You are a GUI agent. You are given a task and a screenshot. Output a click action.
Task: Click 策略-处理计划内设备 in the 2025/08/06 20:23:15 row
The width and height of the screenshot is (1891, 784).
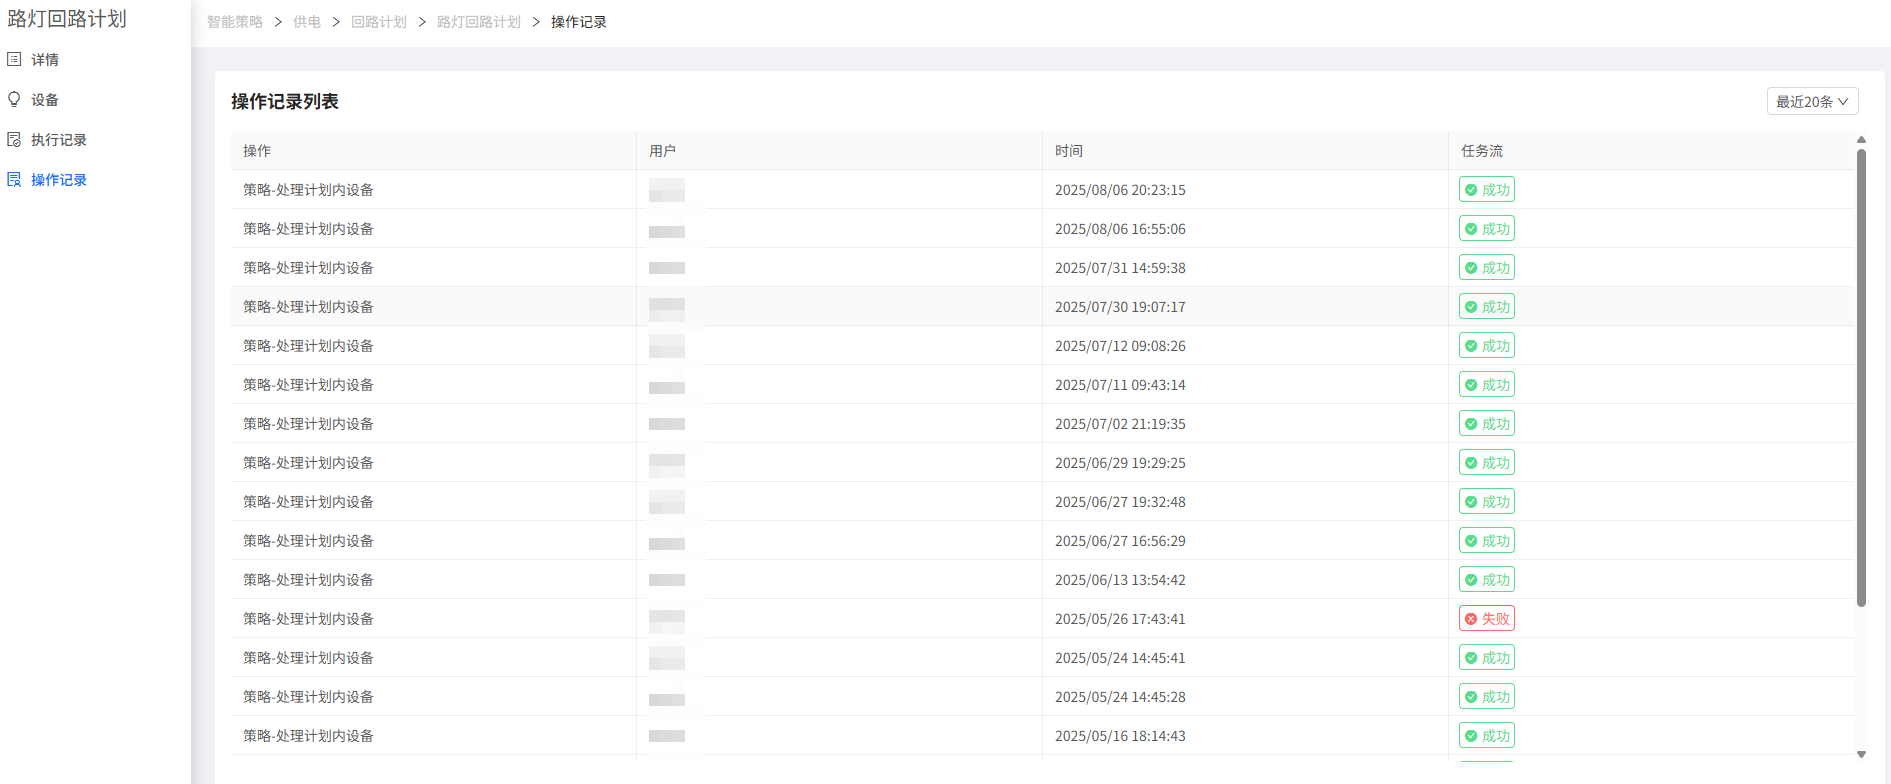tap(308, 190)
